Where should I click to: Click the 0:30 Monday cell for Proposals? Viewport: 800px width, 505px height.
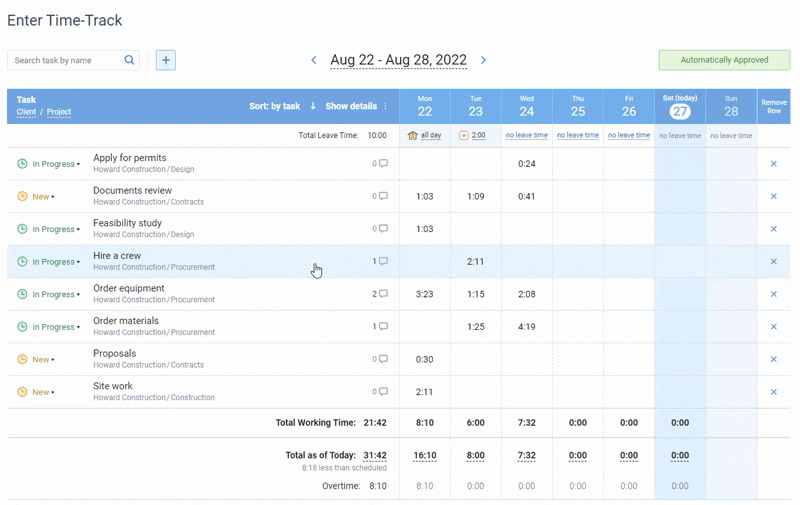(x=424, y=360)
